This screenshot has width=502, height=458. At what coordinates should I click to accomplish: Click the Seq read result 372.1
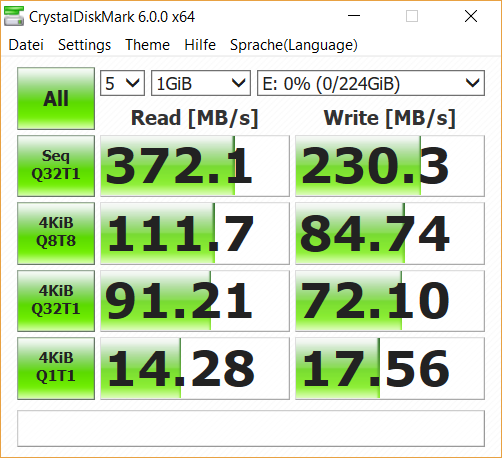tap(195, 166)
